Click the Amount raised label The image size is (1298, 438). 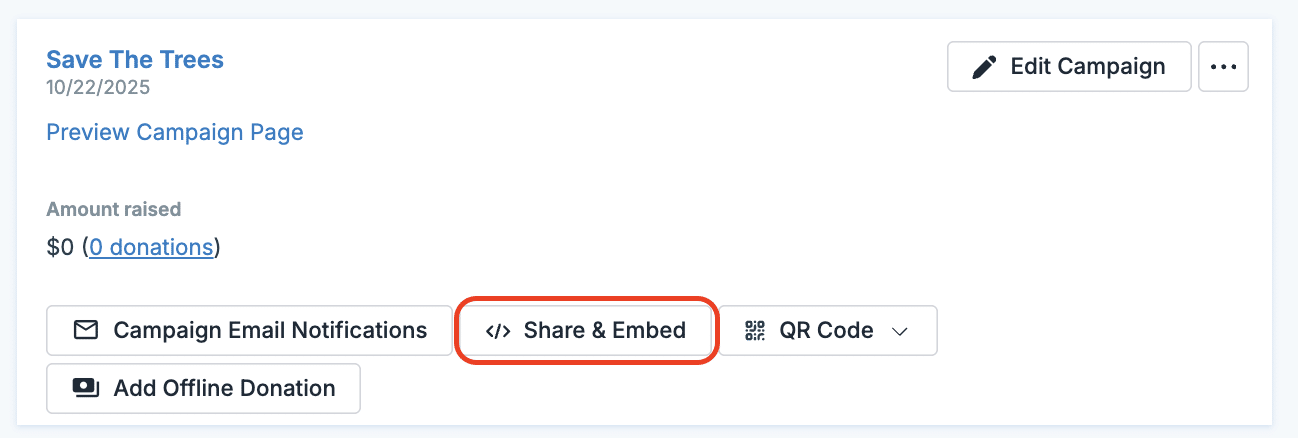[113, 210]
